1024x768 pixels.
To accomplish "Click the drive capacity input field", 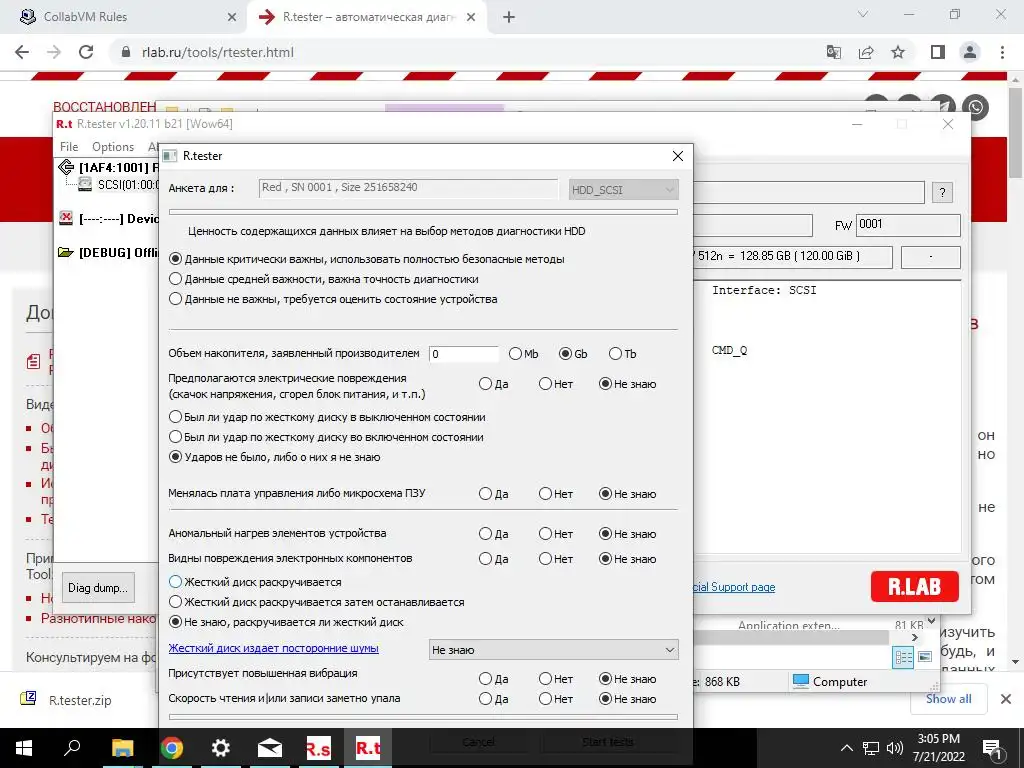I will (464, 354).
